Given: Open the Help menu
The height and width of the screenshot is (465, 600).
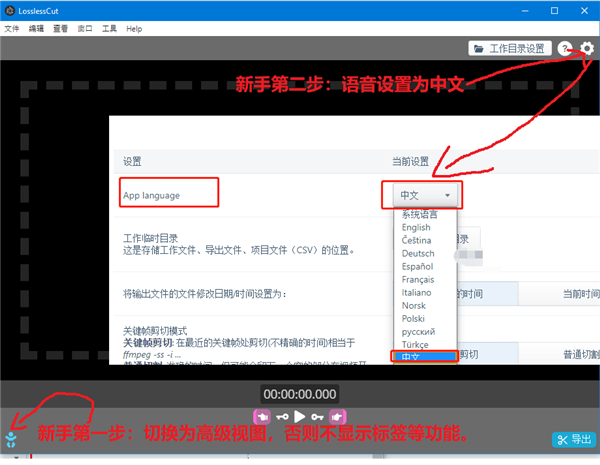Looking at the screenshot, I should [x=134, y=29].
